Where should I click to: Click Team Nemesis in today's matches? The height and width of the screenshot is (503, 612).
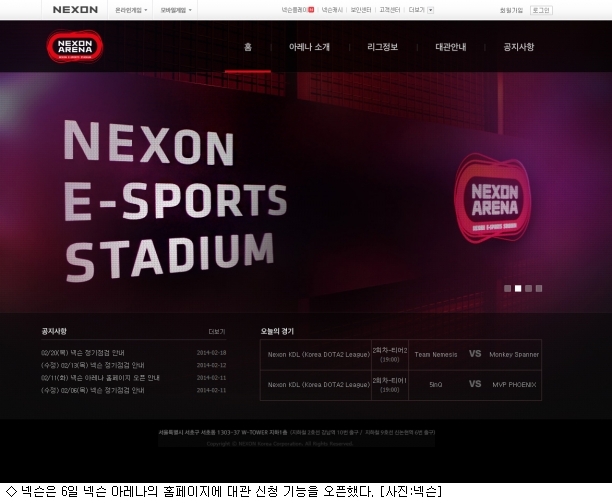[x=436, y=355]
